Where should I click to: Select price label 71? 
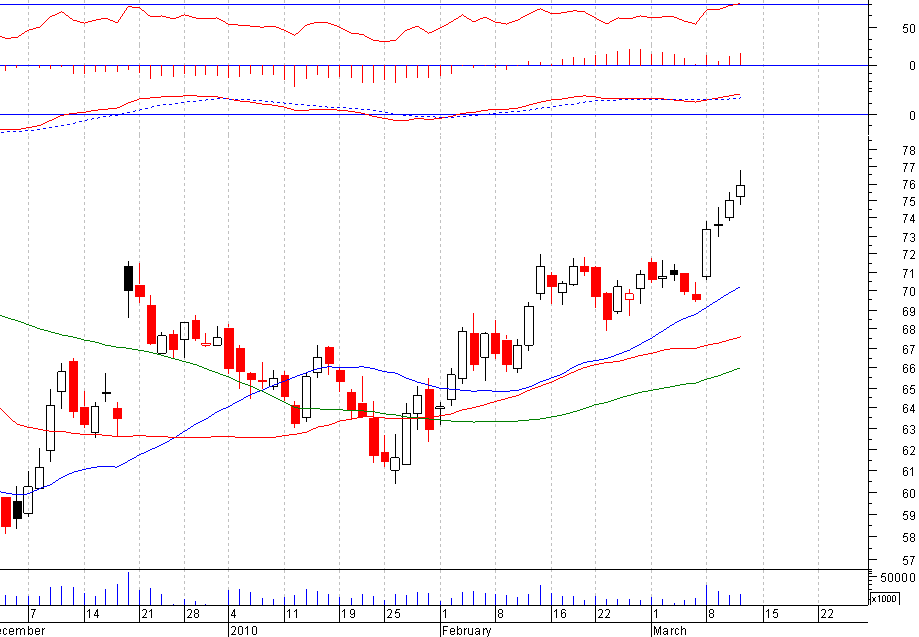[908, 274]
